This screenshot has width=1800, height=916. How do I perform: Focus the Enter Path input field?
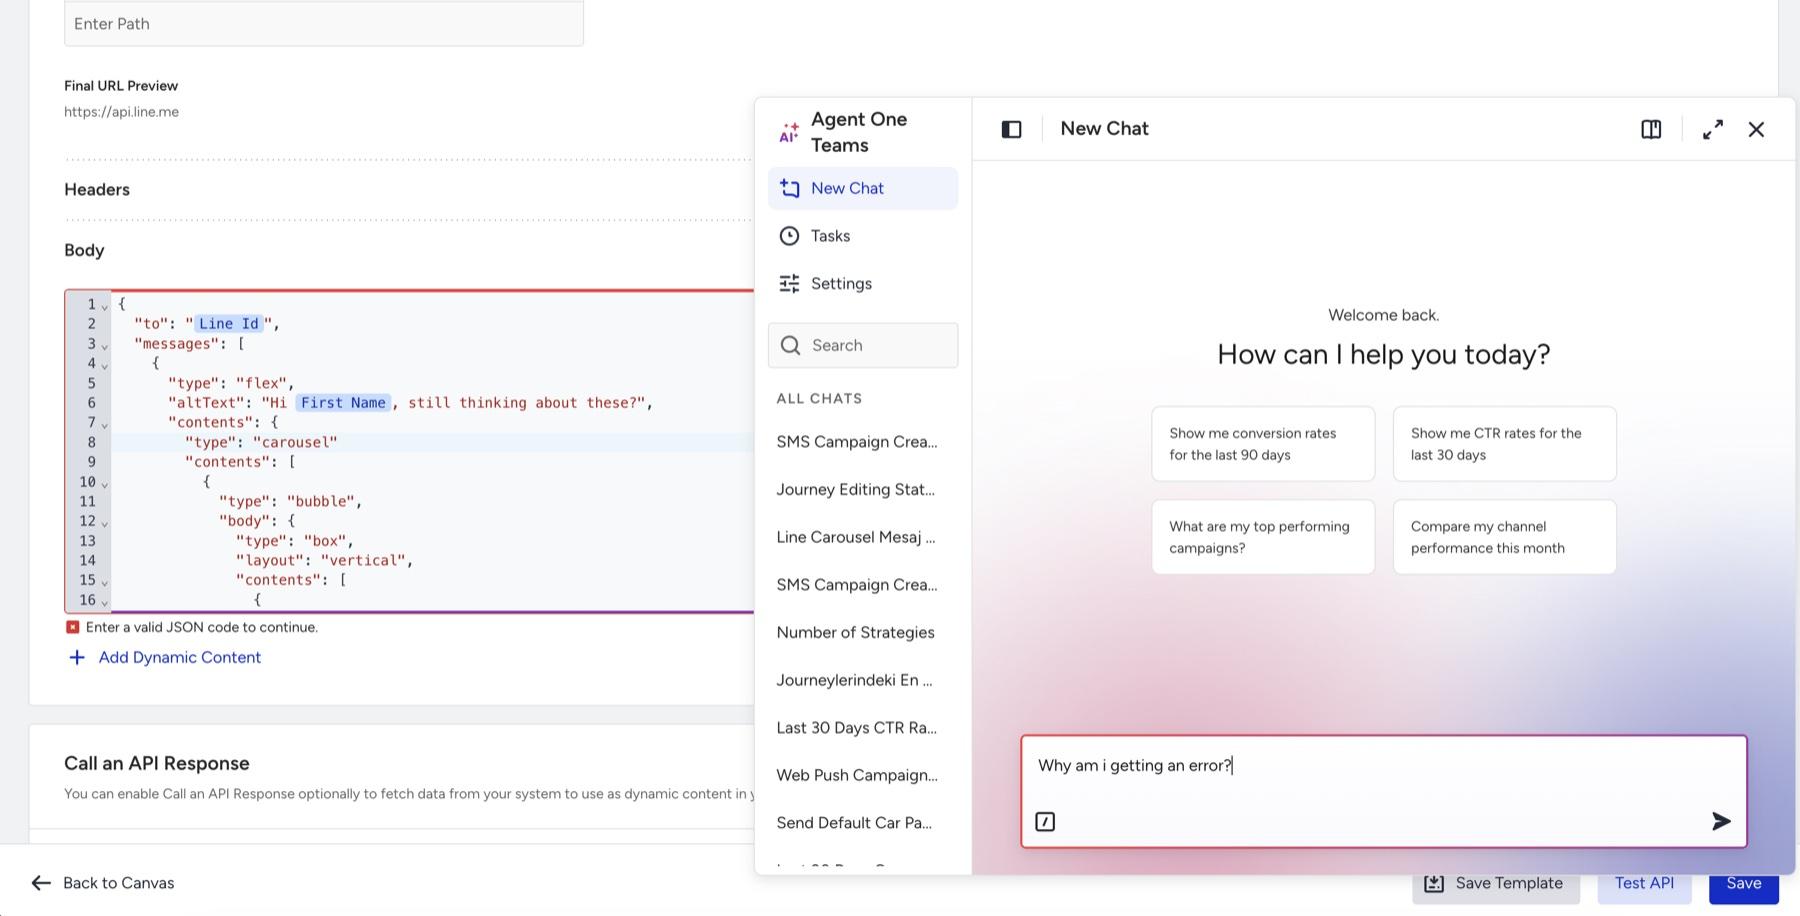(324, 23)
